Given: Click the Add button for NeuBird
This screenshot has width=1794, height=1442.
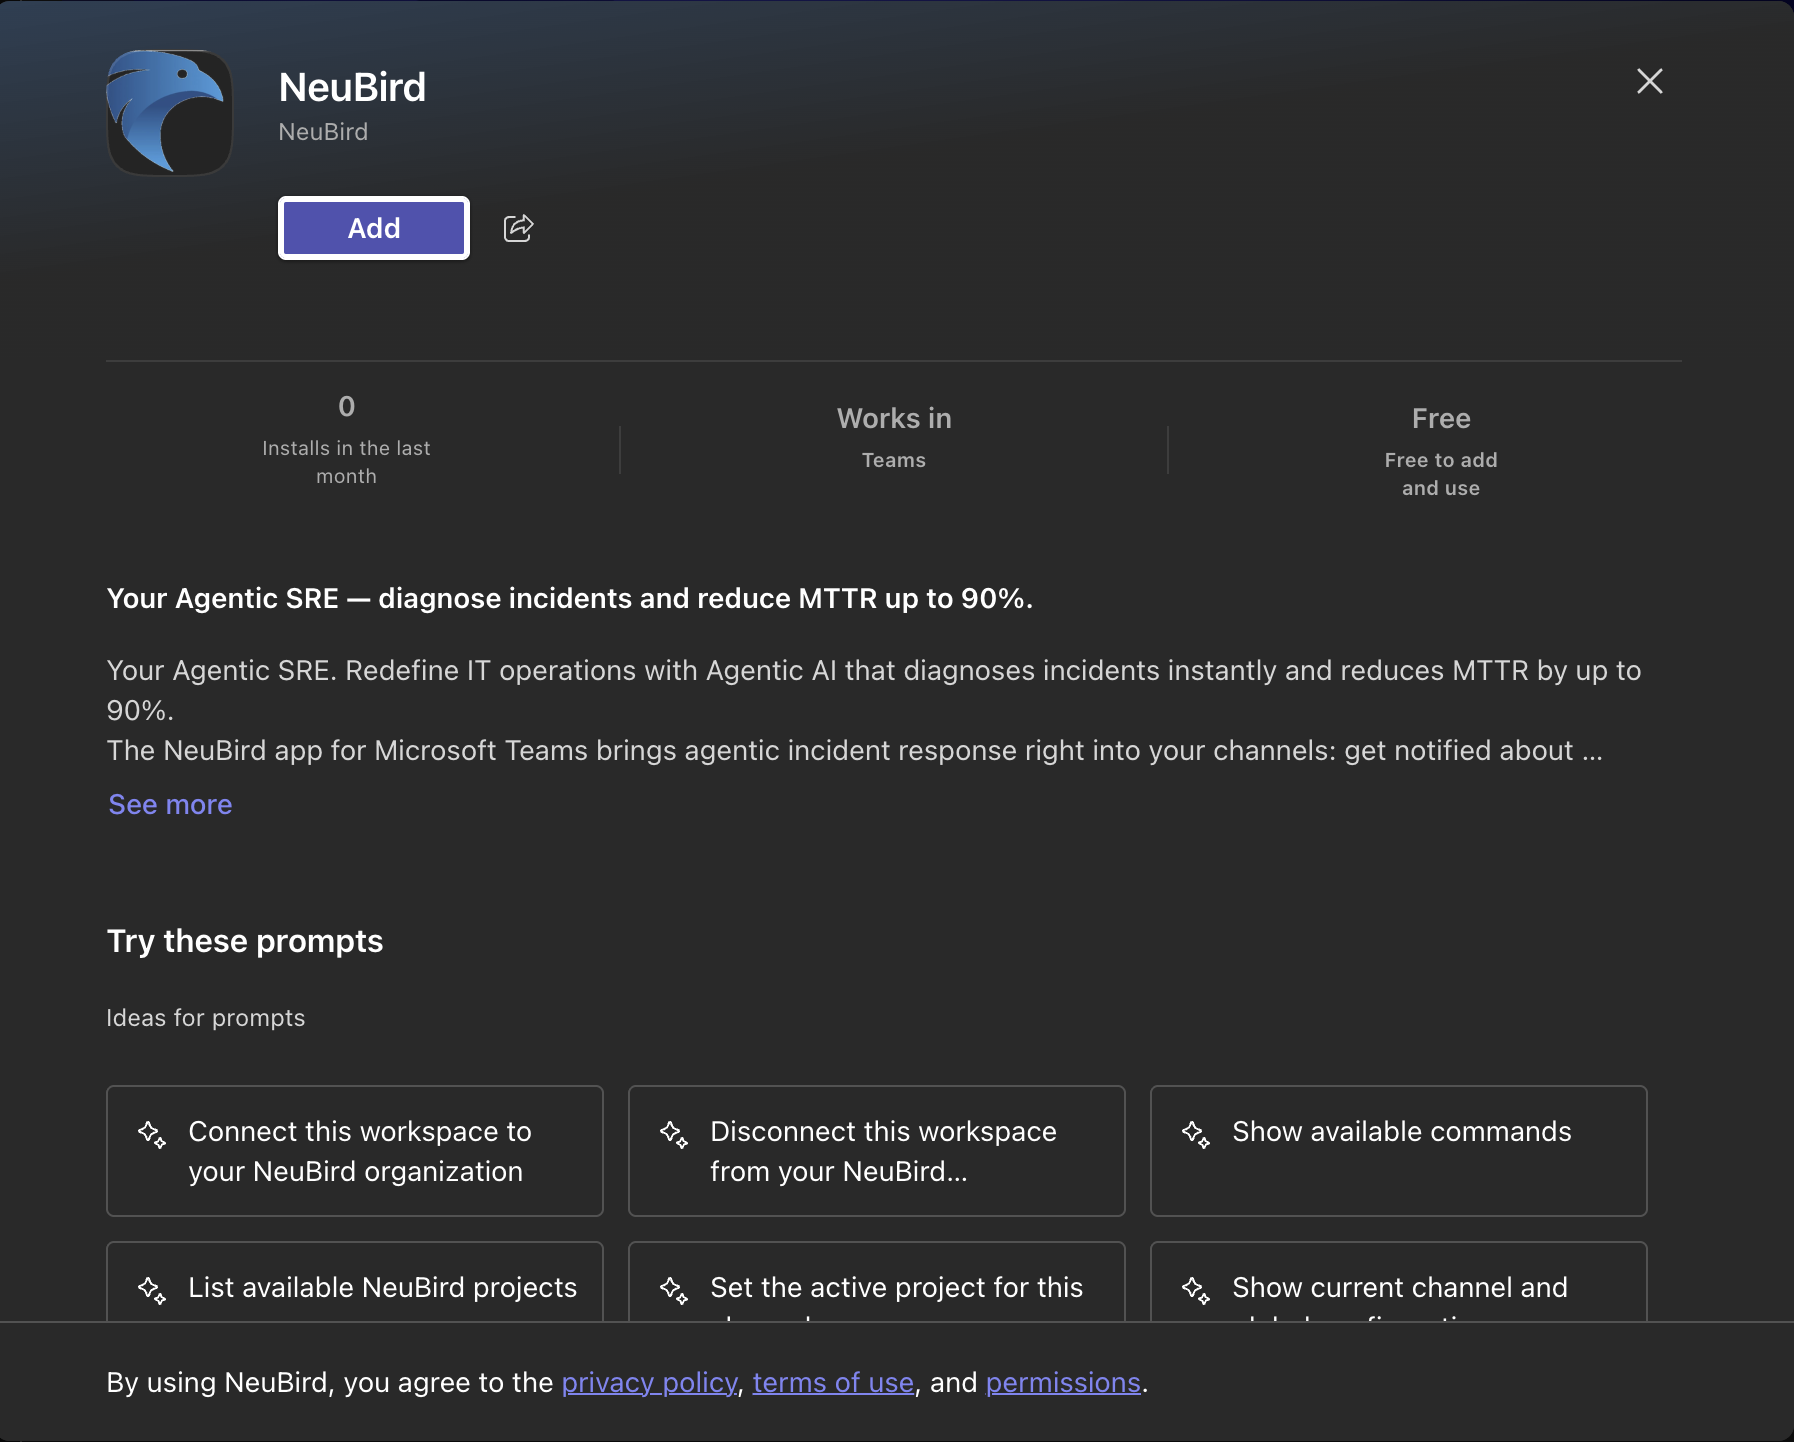Looking at the screenshot, I should tap(374, 228).
